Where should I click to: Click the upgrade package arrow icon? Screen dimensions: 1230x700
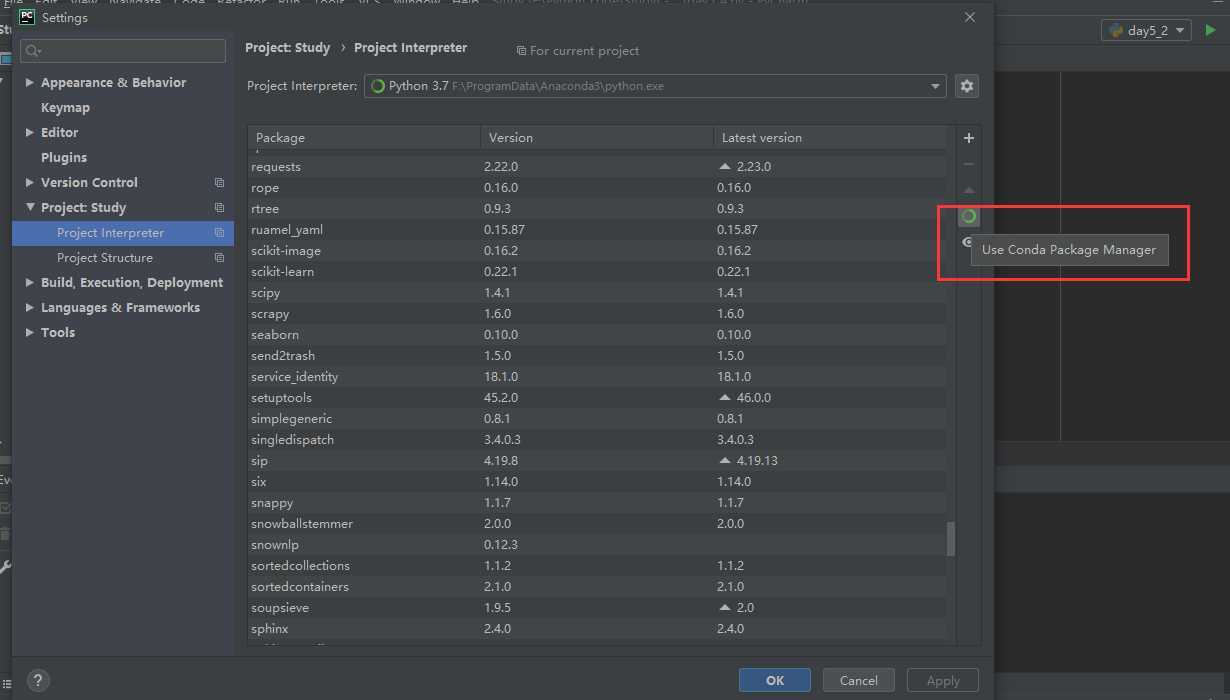pos(968,190)
